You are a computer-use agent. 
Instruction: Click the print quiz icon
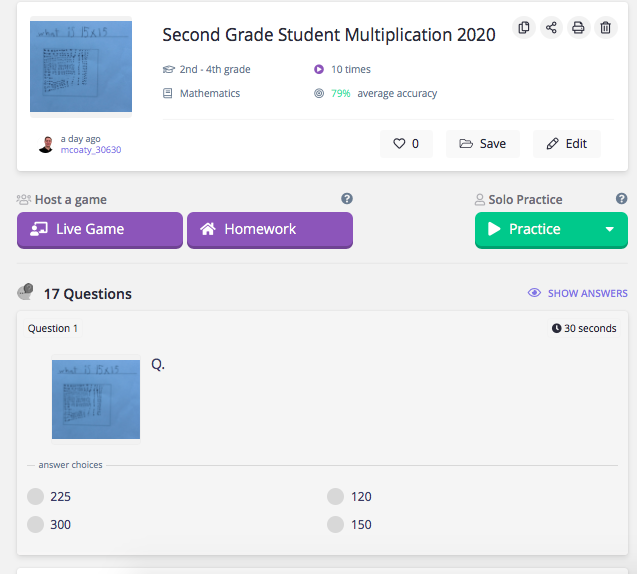tap(578, 28)
